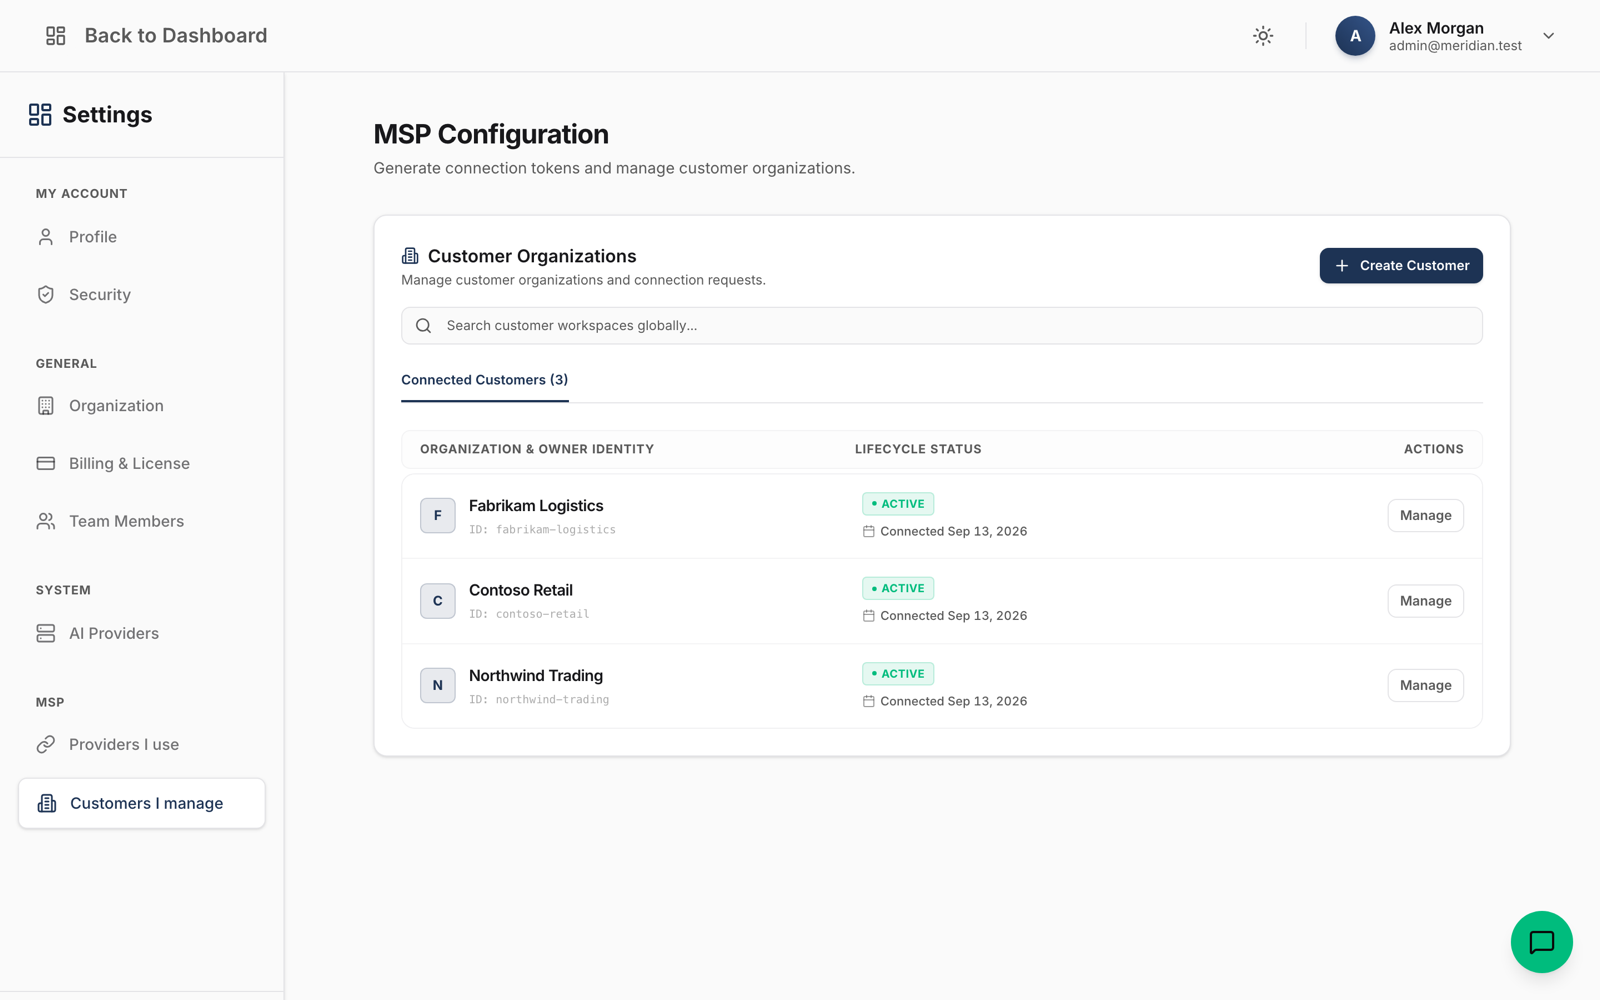Click the Team Members people icon
Viewport: 1600px width, 1000px height.
[x=46, y=522]
